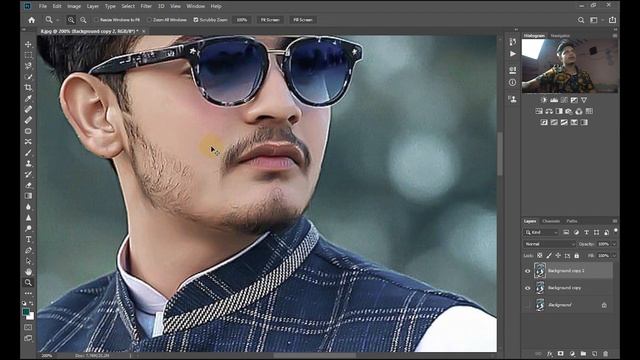Select the Blur tool

pos(28,207)
